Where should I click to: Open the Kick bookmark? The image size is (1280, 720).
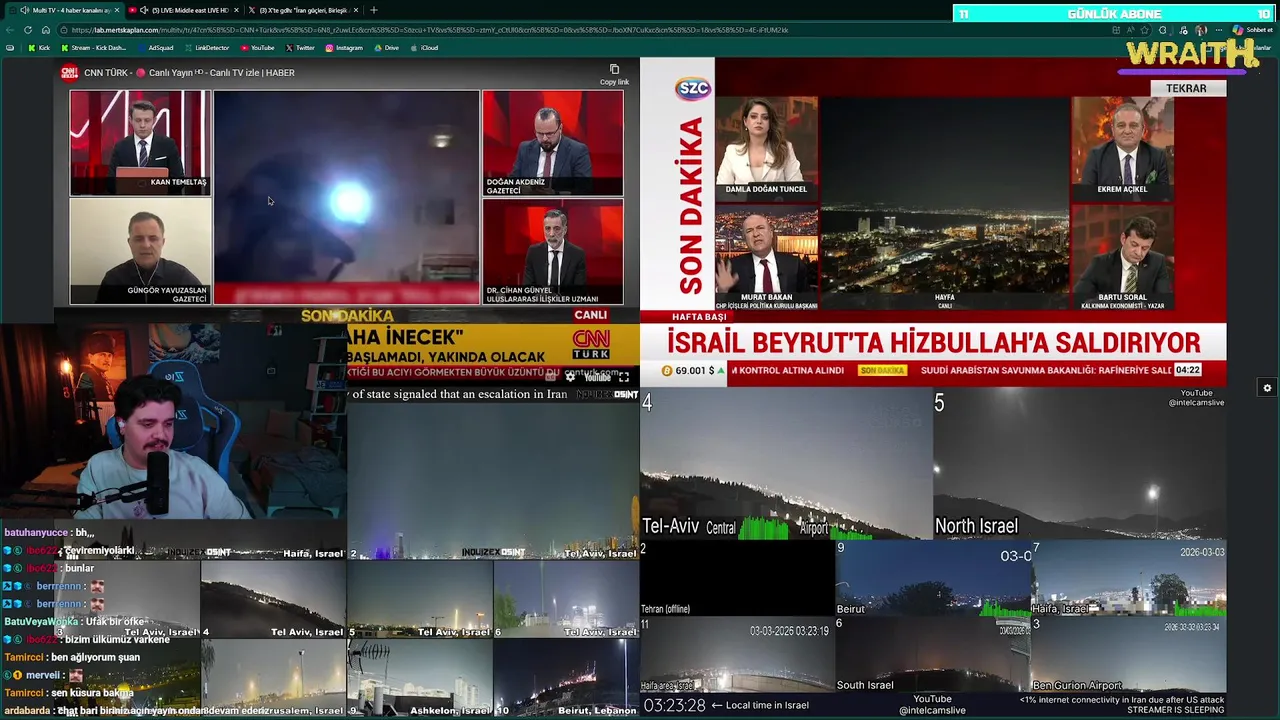point(39,48)
